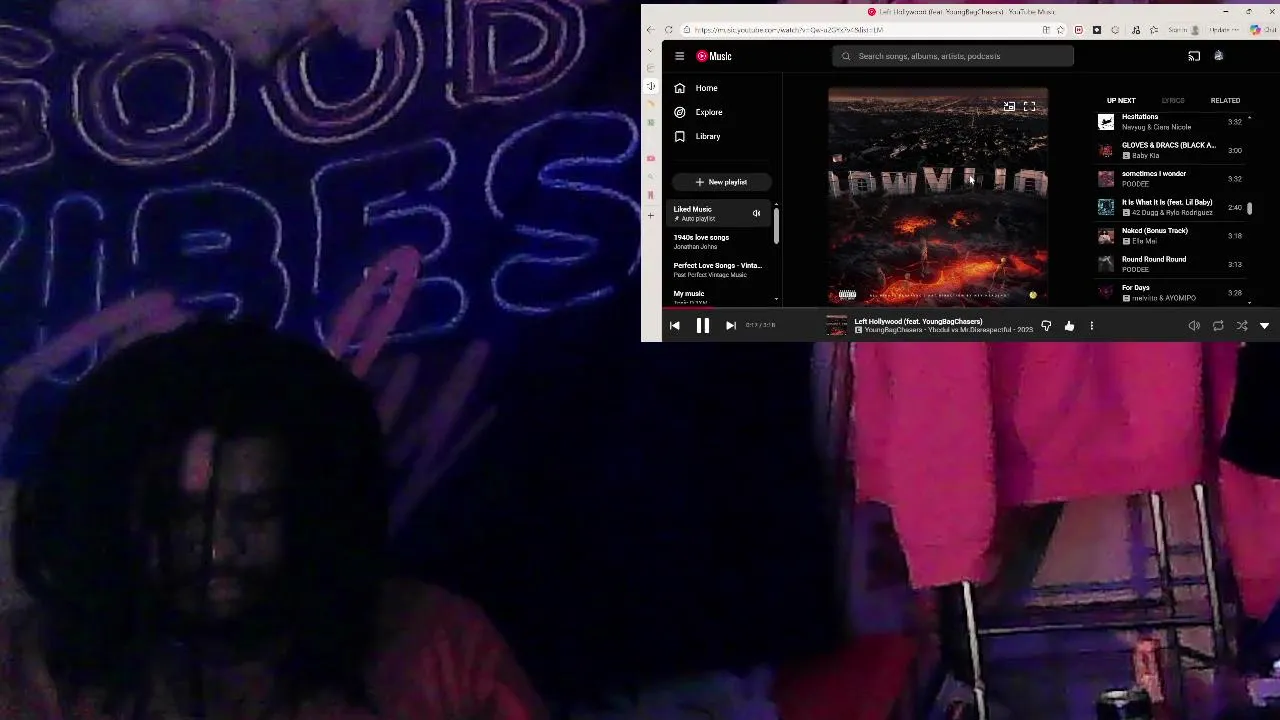Viewport: 1280px width, 720px height.
Task: Pause the current song
Action: [703, 325]
